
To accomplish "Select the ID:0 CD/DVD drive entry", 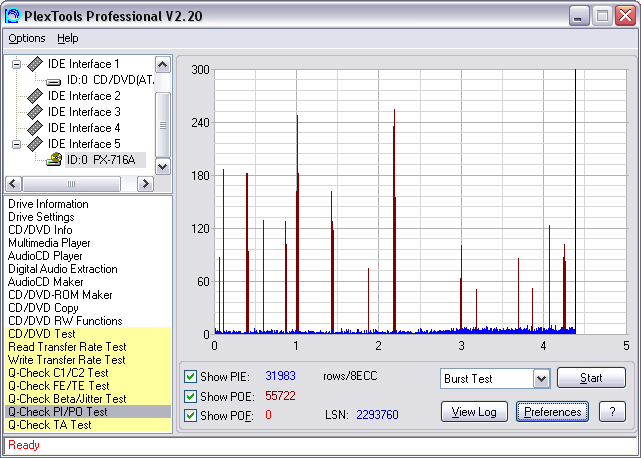I will [x=110, y=80].
